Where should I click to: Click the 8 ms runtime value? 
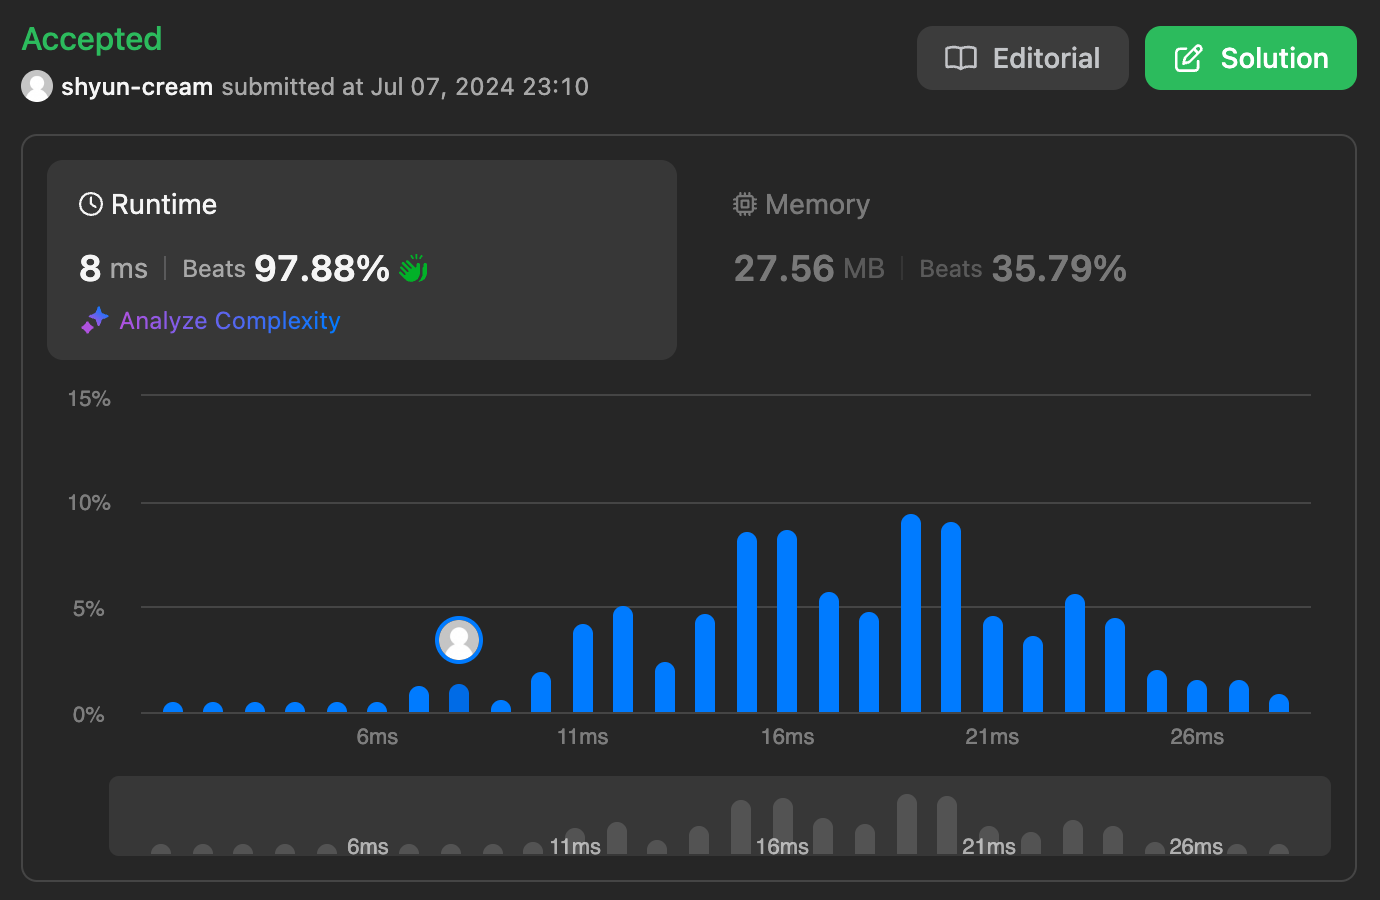pos(113,268)
